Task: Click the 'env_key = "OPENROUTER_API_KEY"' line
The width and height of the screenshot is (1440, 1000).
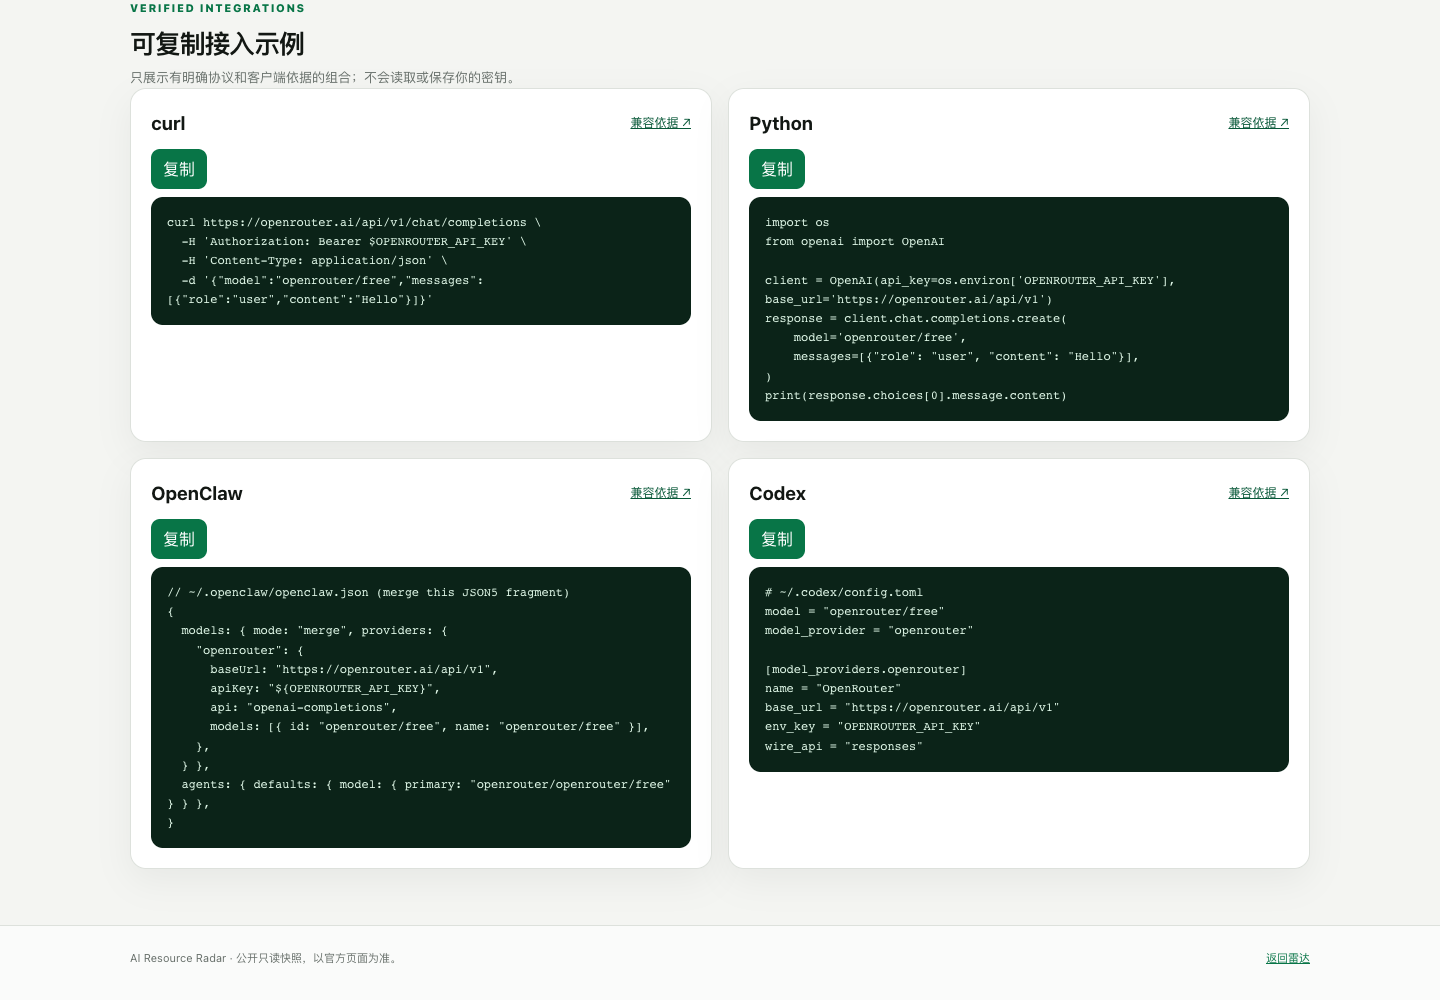Action: click(x=873, y=727)
